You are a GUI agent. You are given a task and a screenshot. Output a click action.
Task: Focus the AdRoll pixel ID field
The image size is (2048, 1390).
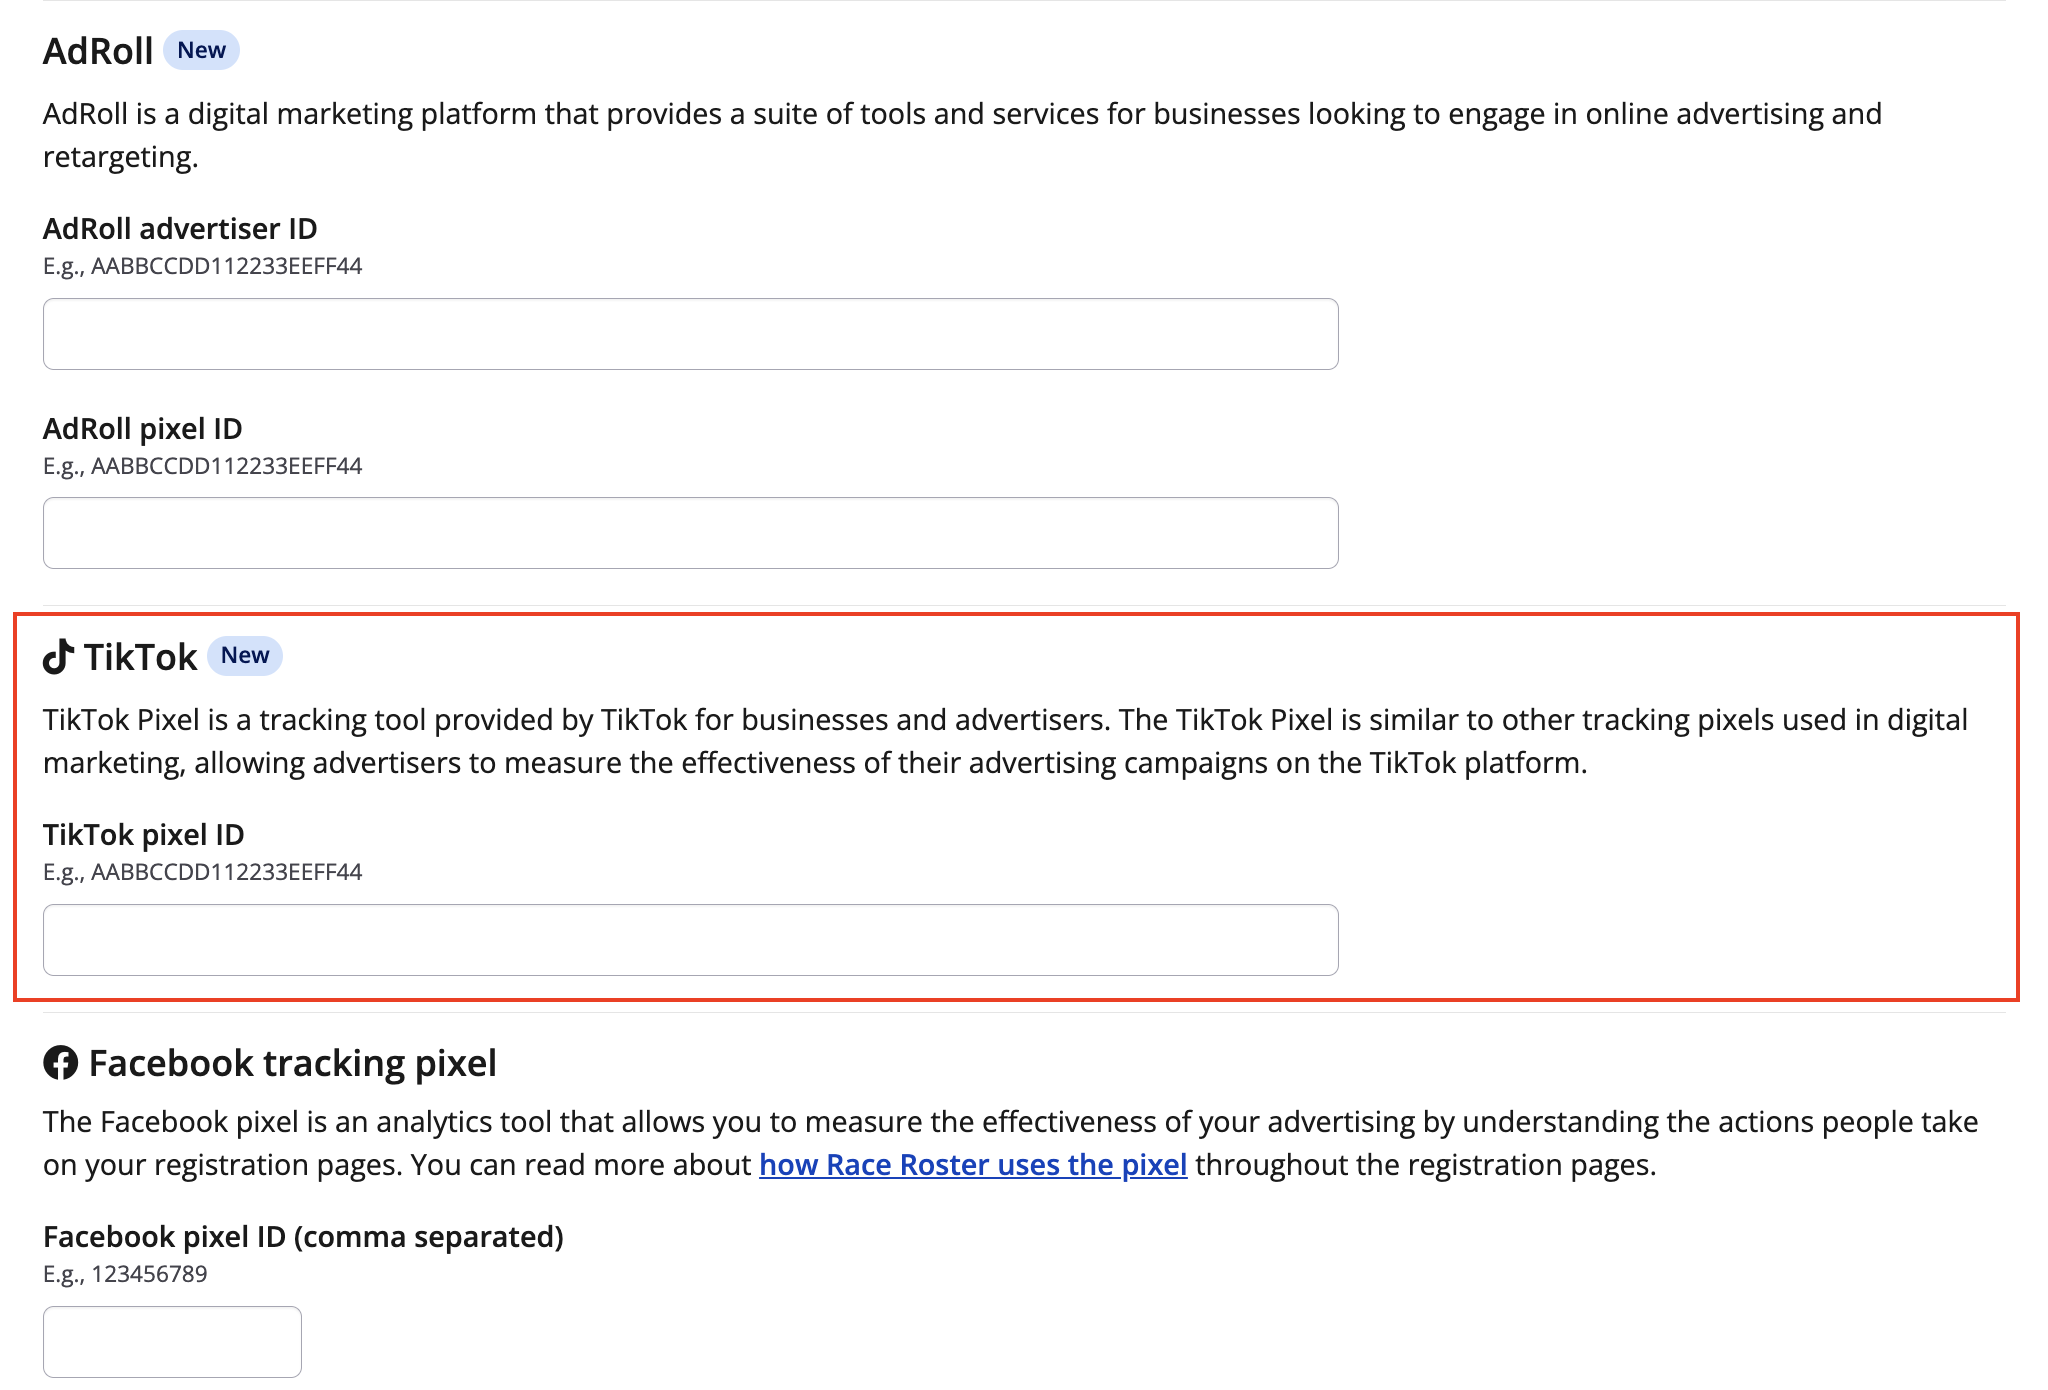690,533
